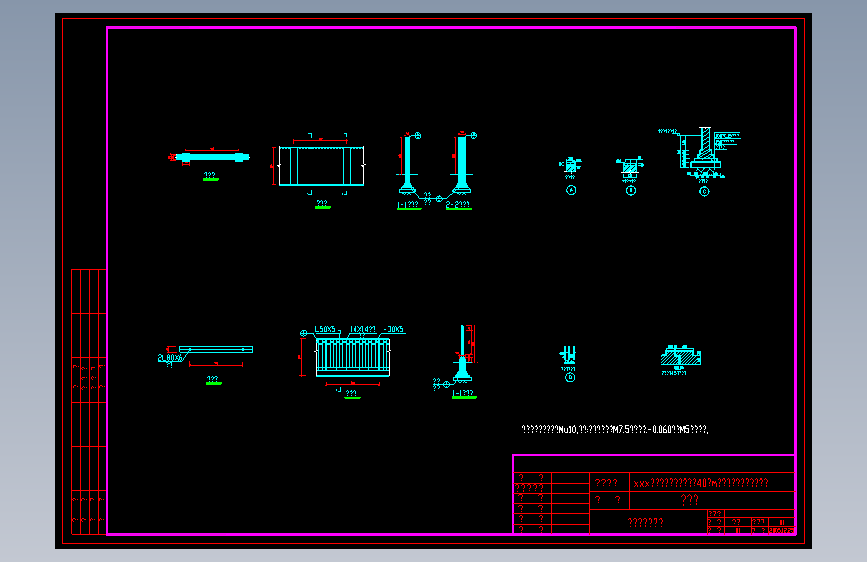Click the 2-2 section post drawing

pos(462,165)
